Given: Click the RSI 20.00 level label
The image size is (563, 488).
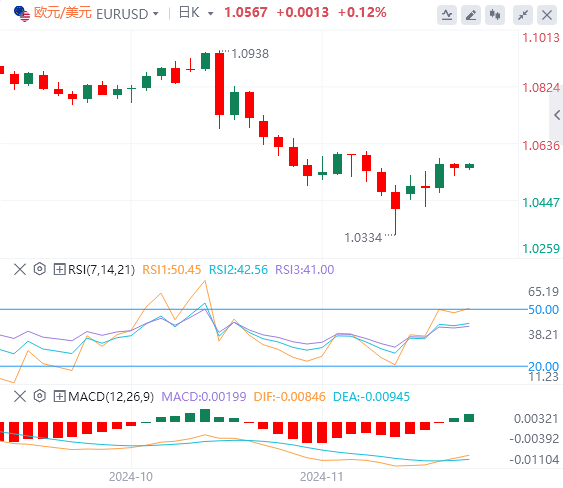Looking at the screenshot, I should 543,367.
